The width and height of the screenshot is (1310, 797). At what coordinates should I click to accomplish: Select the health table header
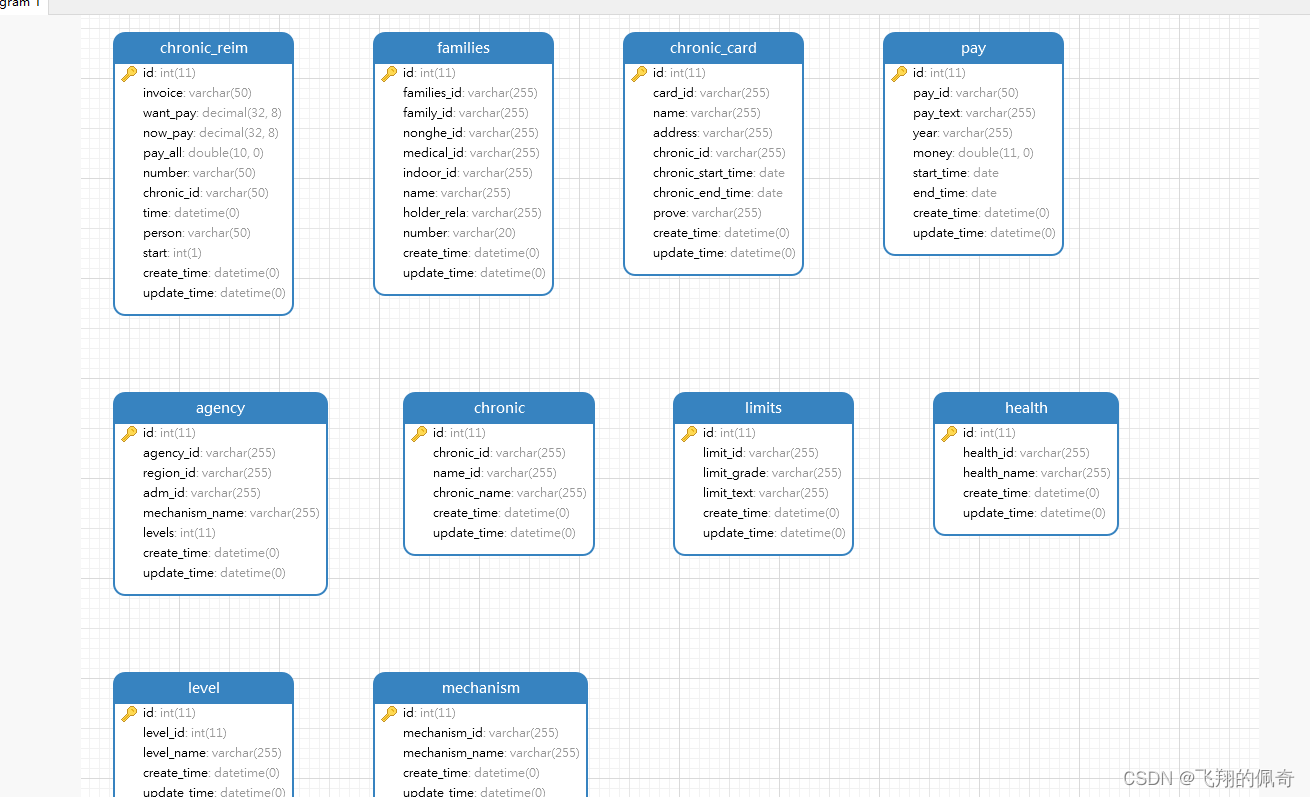(1026, 408)
